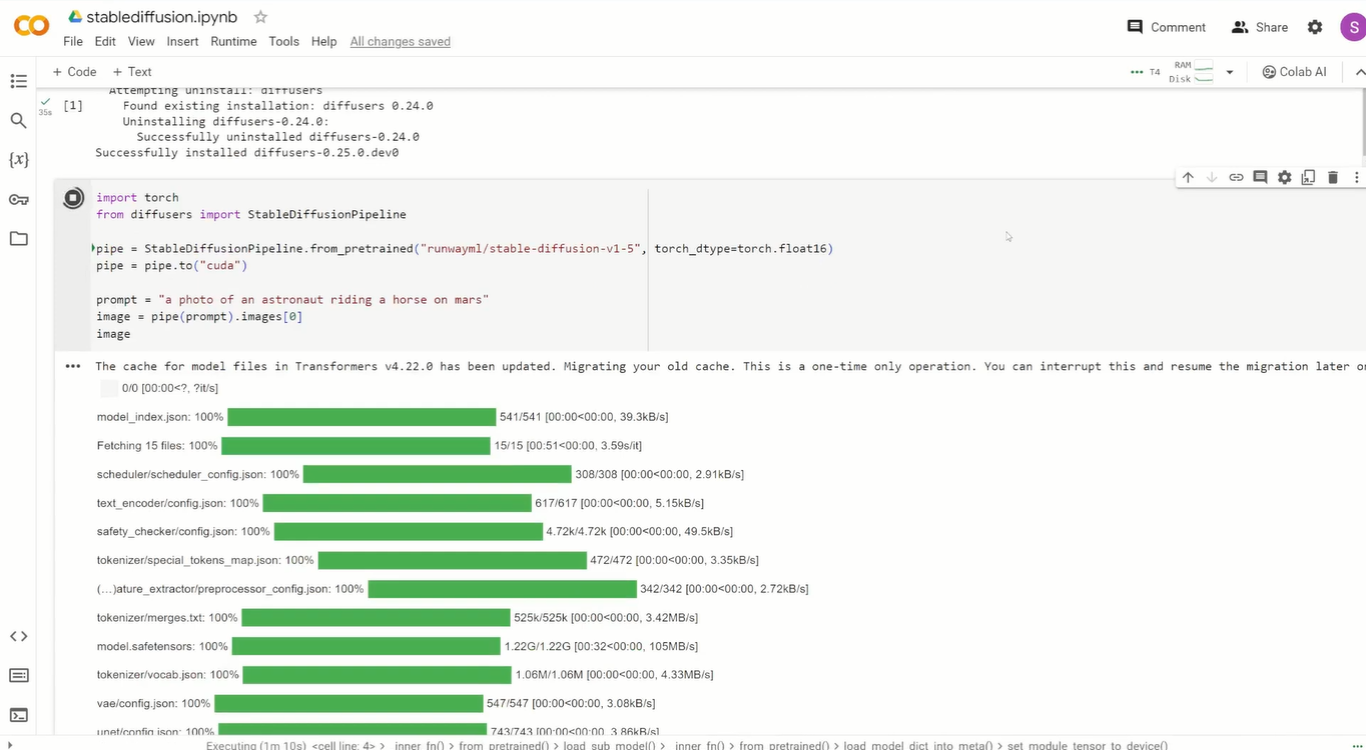The image size is (1366, 750).
Task: Open the Runtime menu
Action: click(x=233, y=42)
